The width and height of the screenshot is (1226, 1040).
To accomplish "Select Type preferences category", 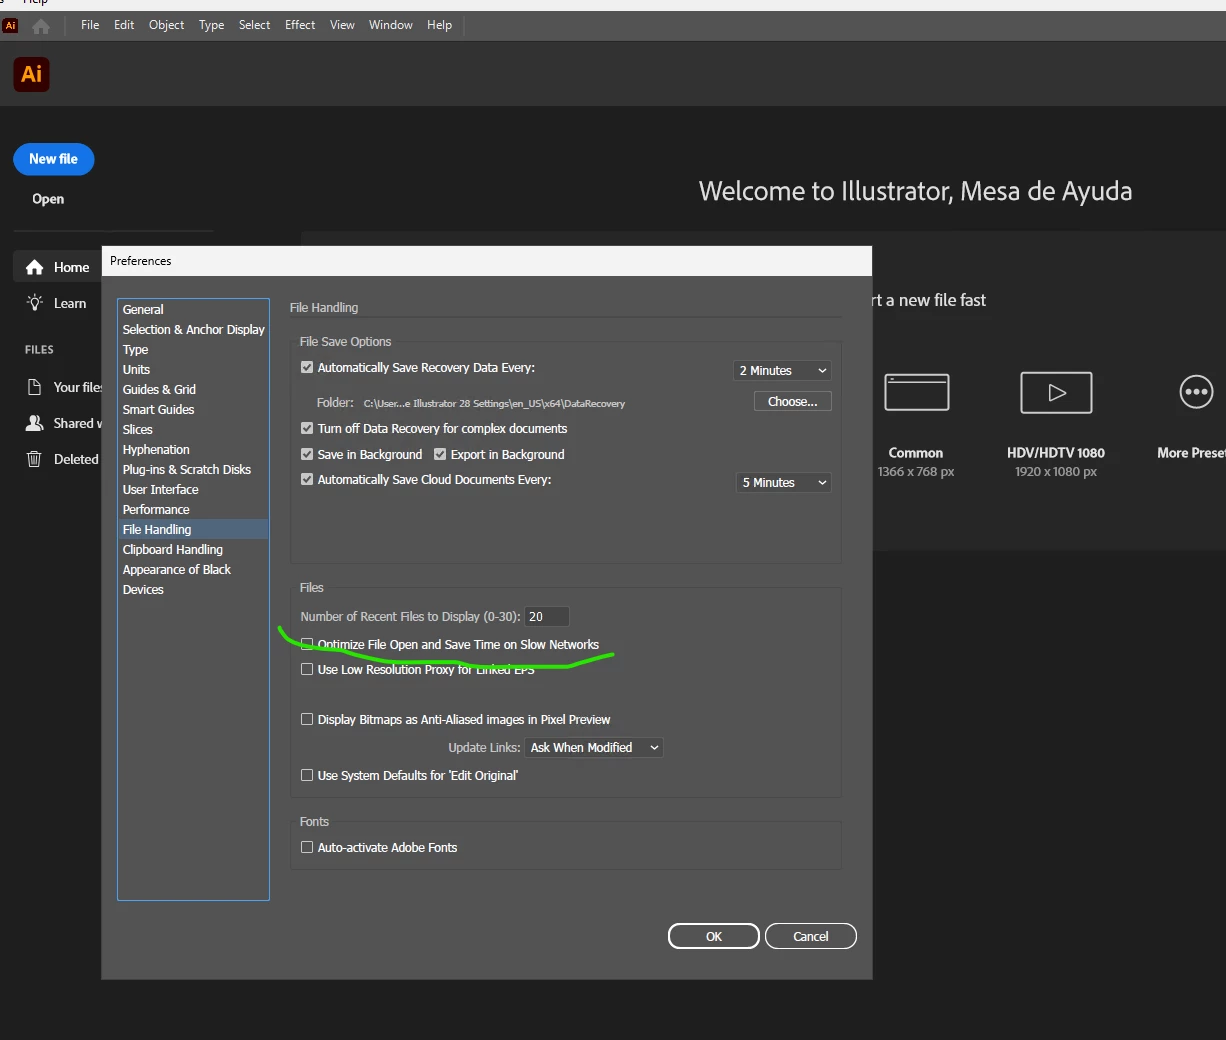I will pyautogui.click(x=193, y=349).
